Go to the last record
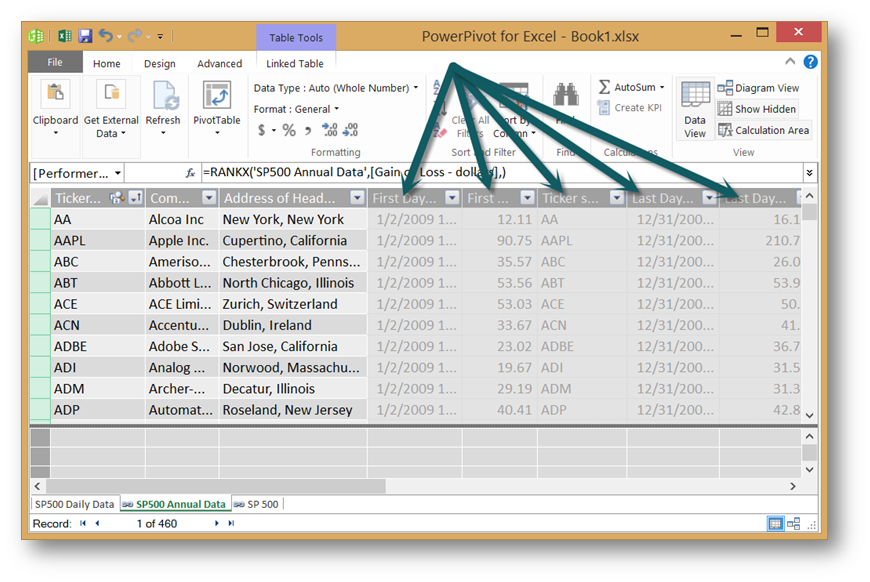The width and height of the screenshot is (870, 582). [231, 523]
